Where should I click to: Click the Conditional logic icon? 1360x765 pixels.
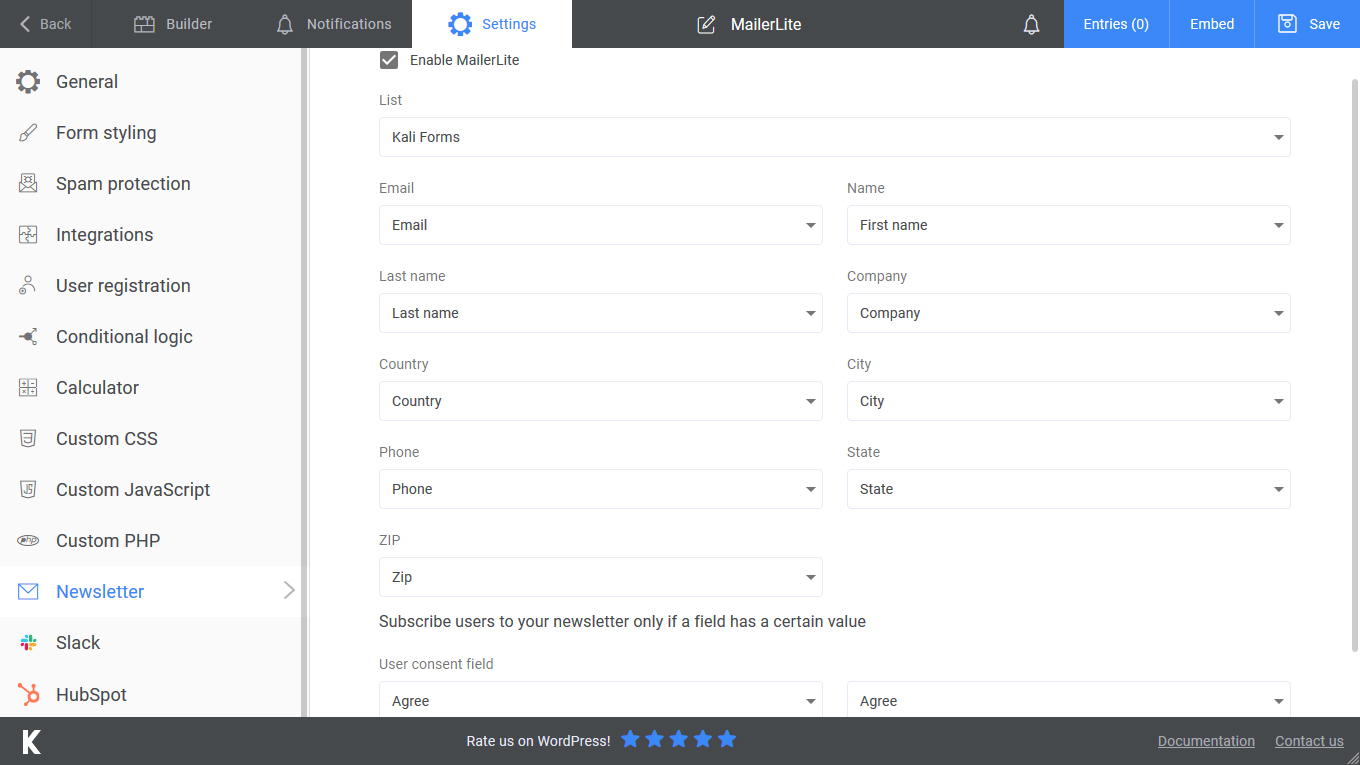[28, 337]
